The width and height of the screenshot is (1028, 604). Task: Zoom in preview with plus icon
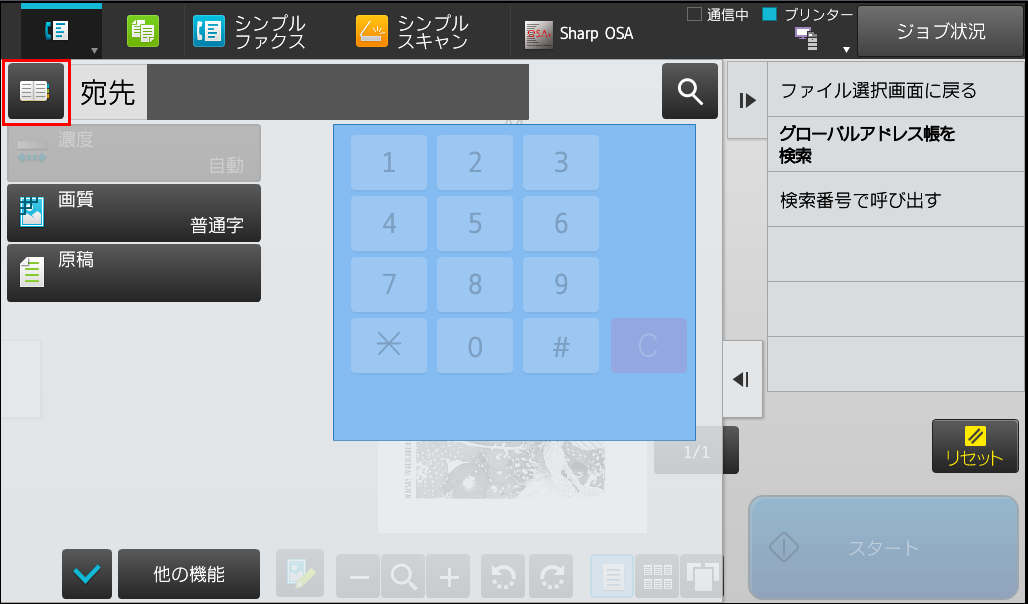coord(448,576)
